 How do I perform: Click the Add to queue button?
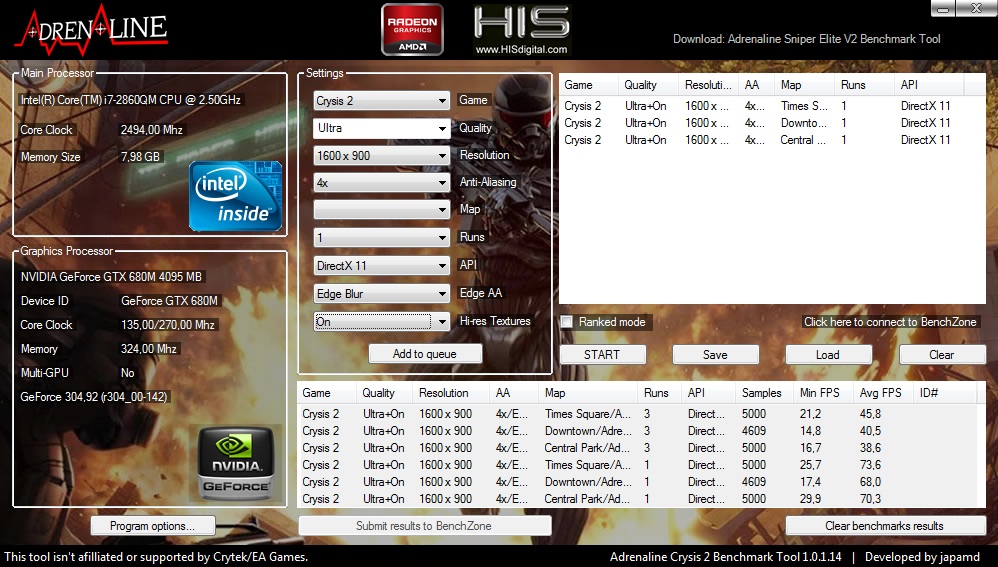[425, 354]
